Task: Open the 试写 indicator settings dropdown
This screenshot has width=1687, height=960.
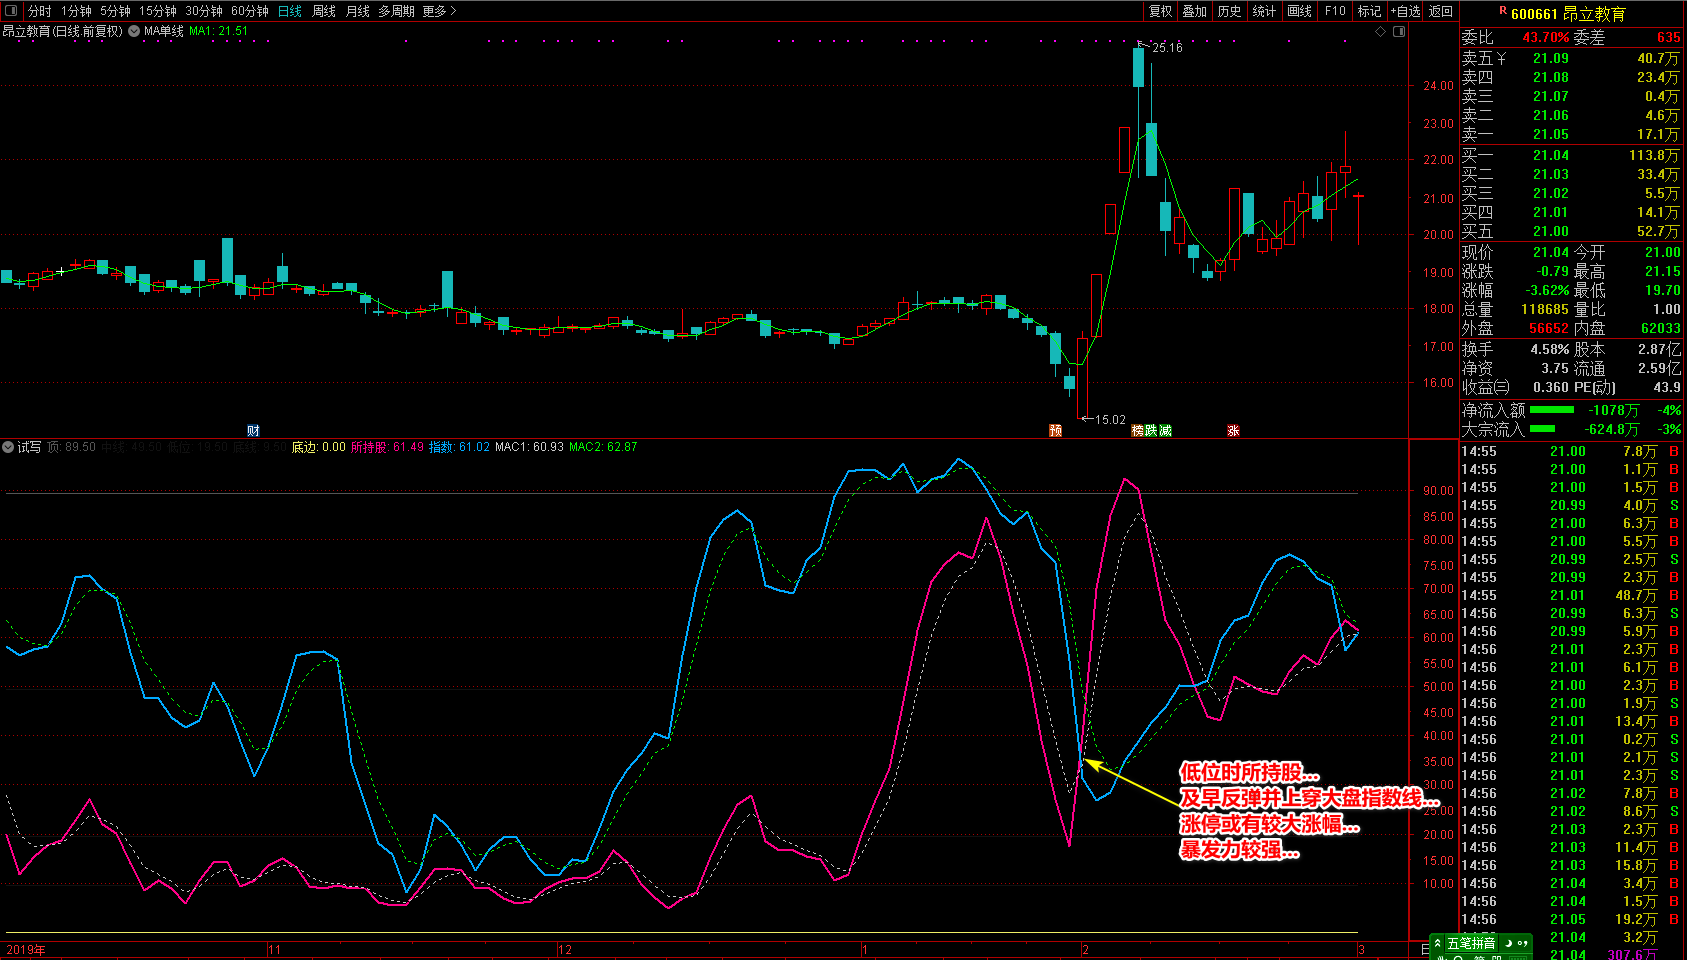Action: 8,447
